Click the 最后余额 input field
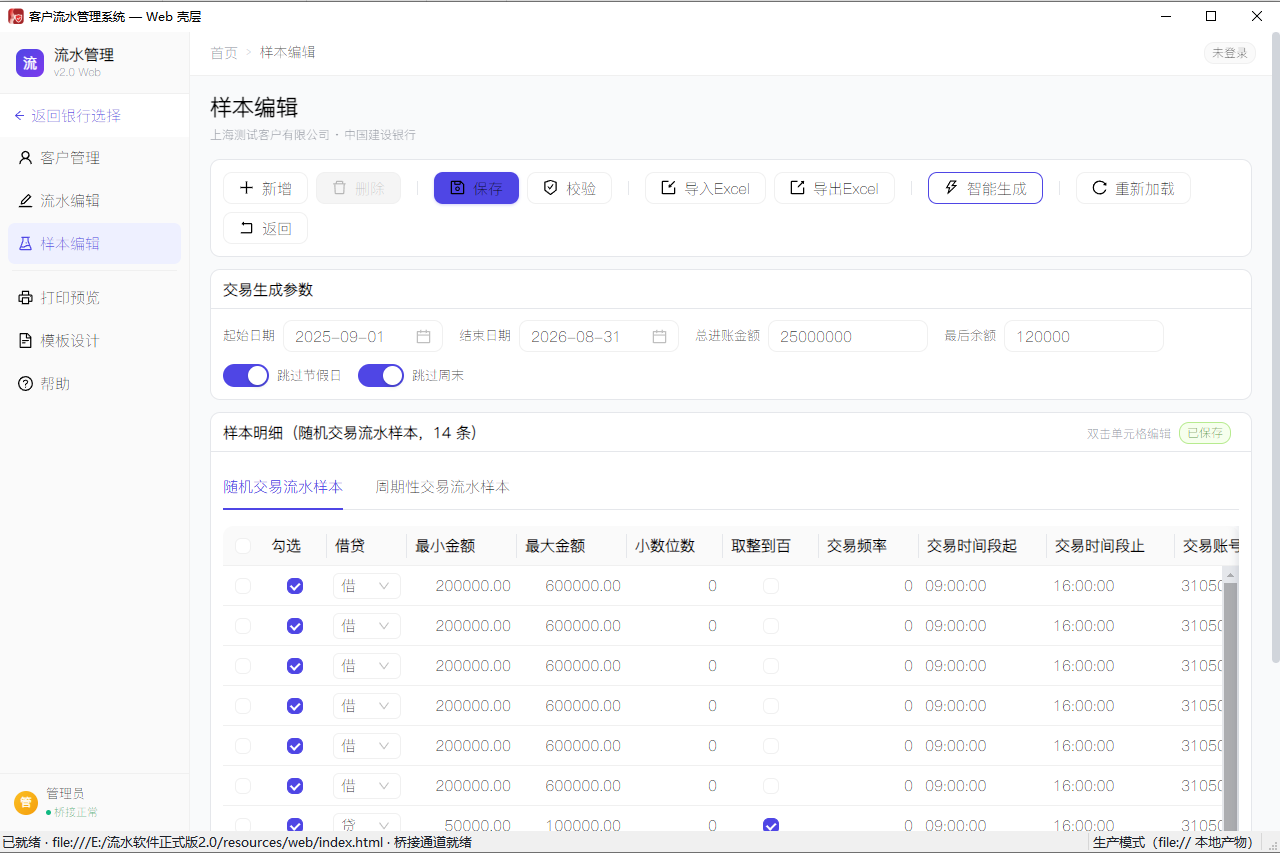This screenshot has height=853, width=1280. tap(1084, 337)
